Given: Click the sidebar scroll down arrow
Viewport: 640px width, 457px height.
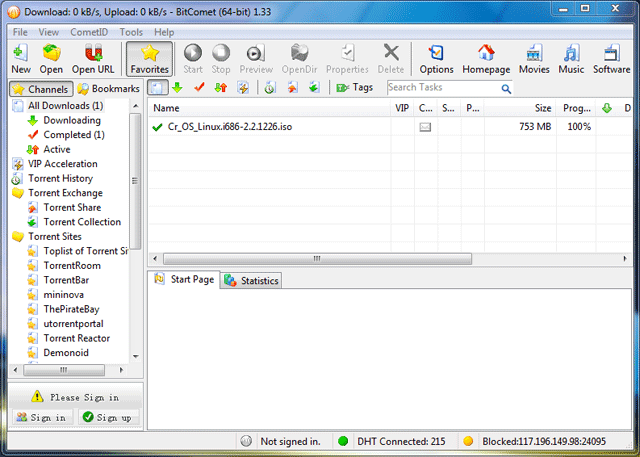Looking at the screenshot, I should point(136,356).
